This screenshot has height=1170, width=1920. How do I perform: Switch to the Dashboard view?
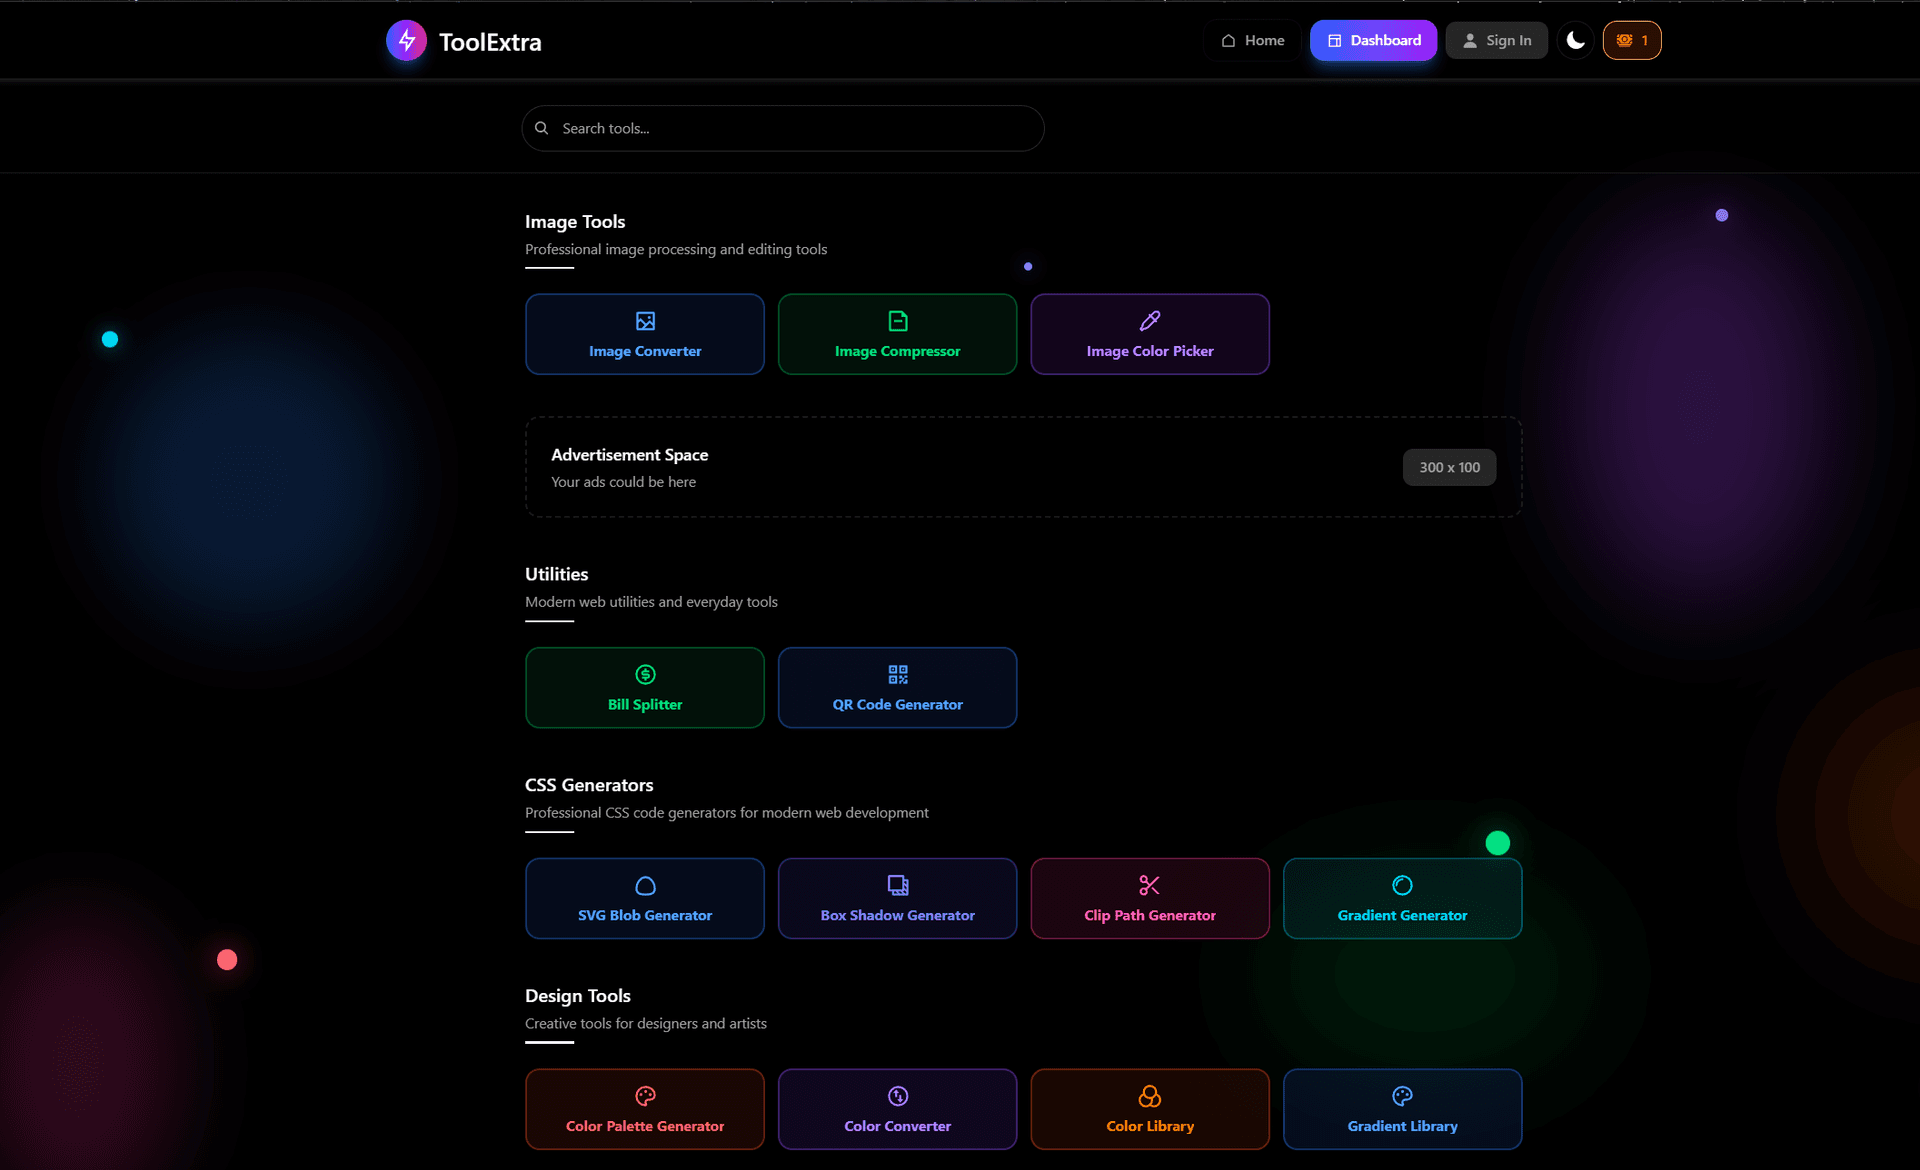(1373, 40)
